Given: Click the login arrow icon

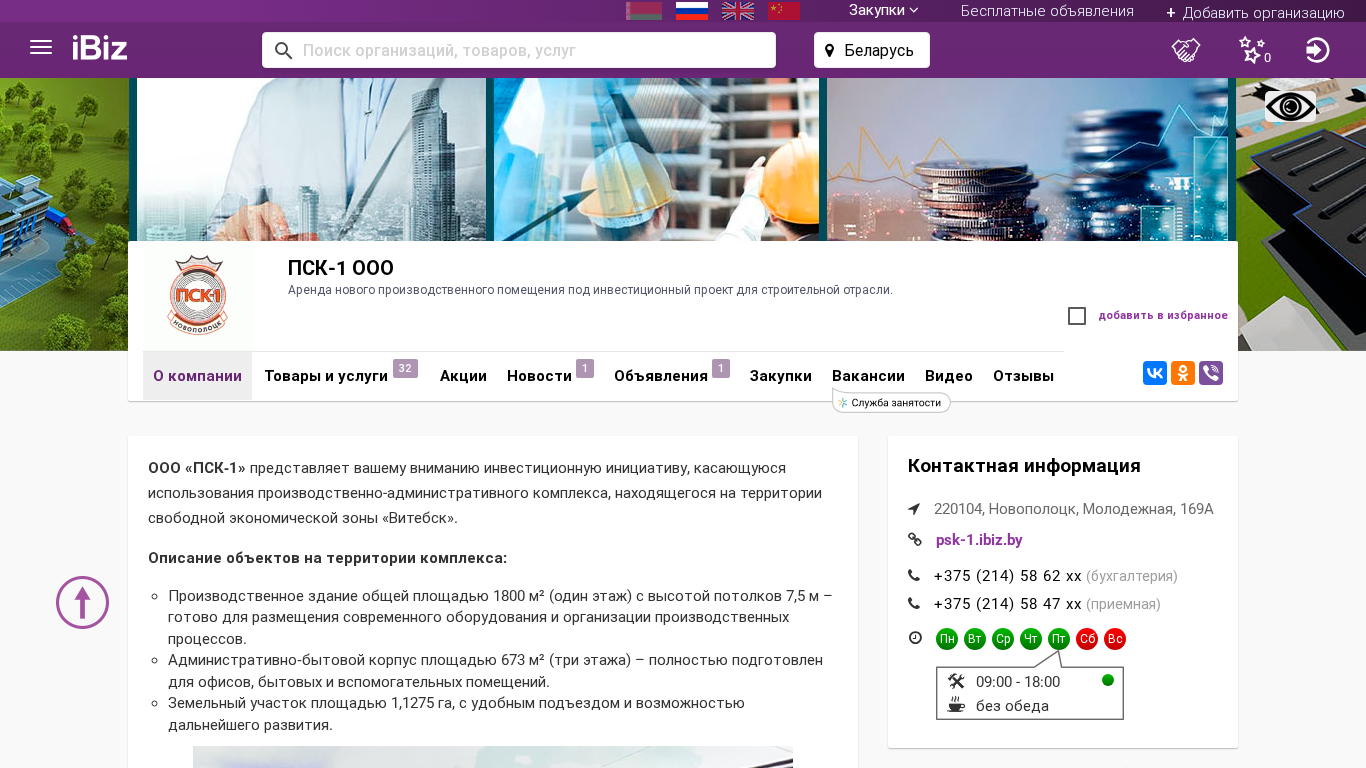Looking at the screenshot, I should (1318, 50).
